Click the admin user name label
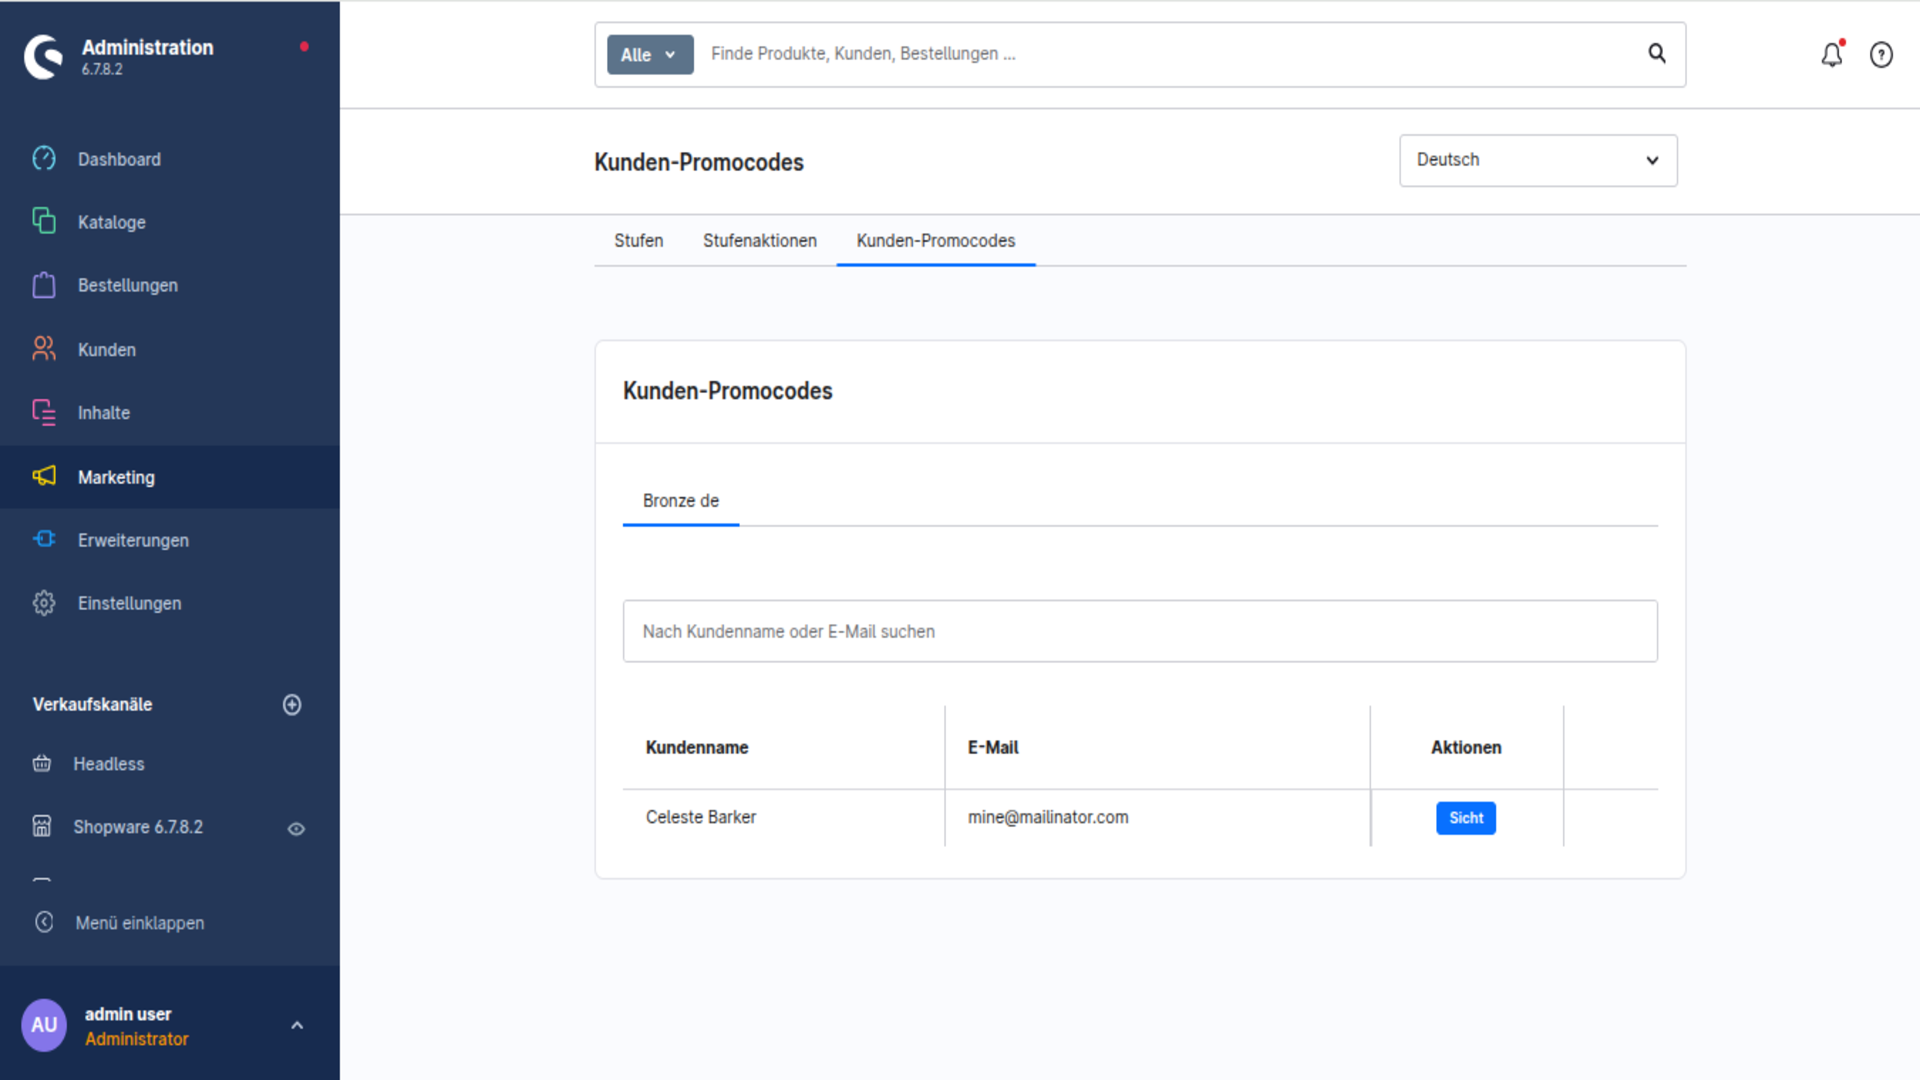 [128, 1014]
